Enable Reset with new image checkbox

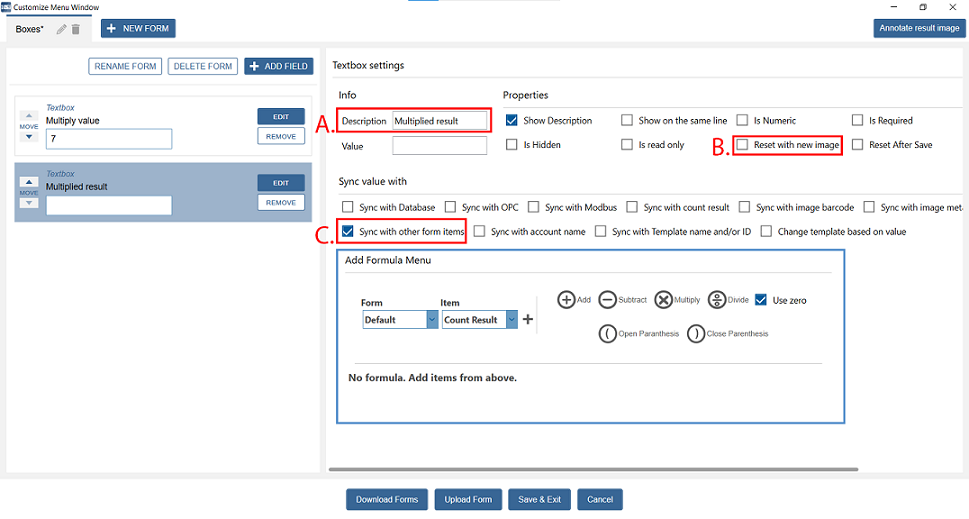[x=743, y=145]
